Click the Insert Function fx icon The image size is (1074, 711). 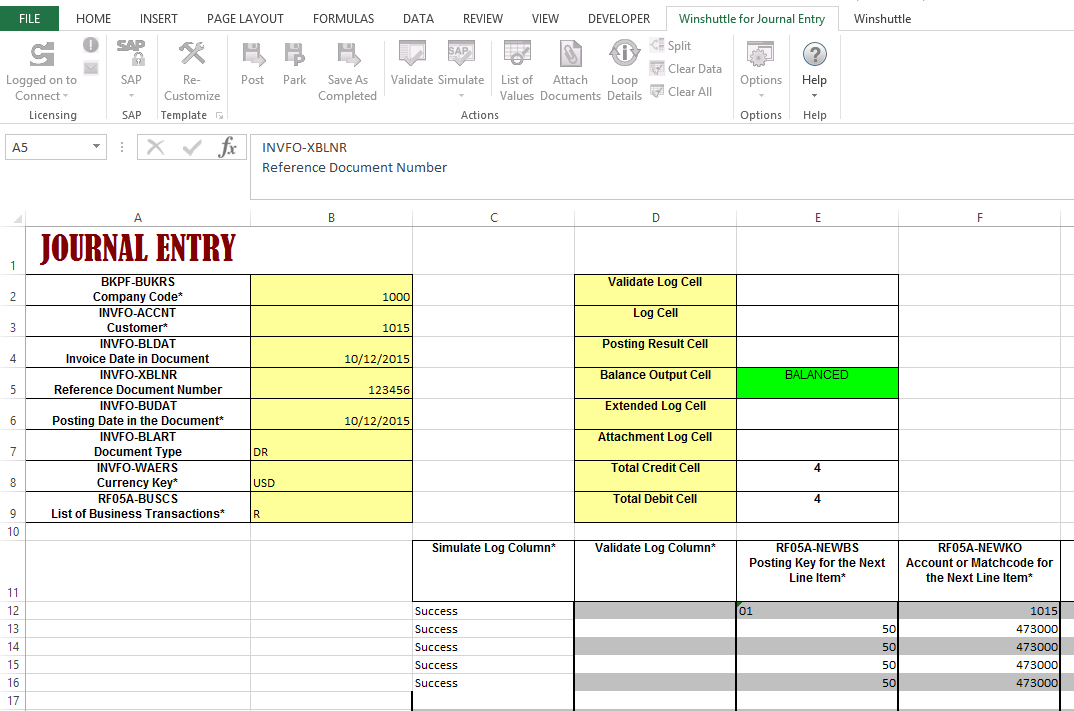pos(227,147)
